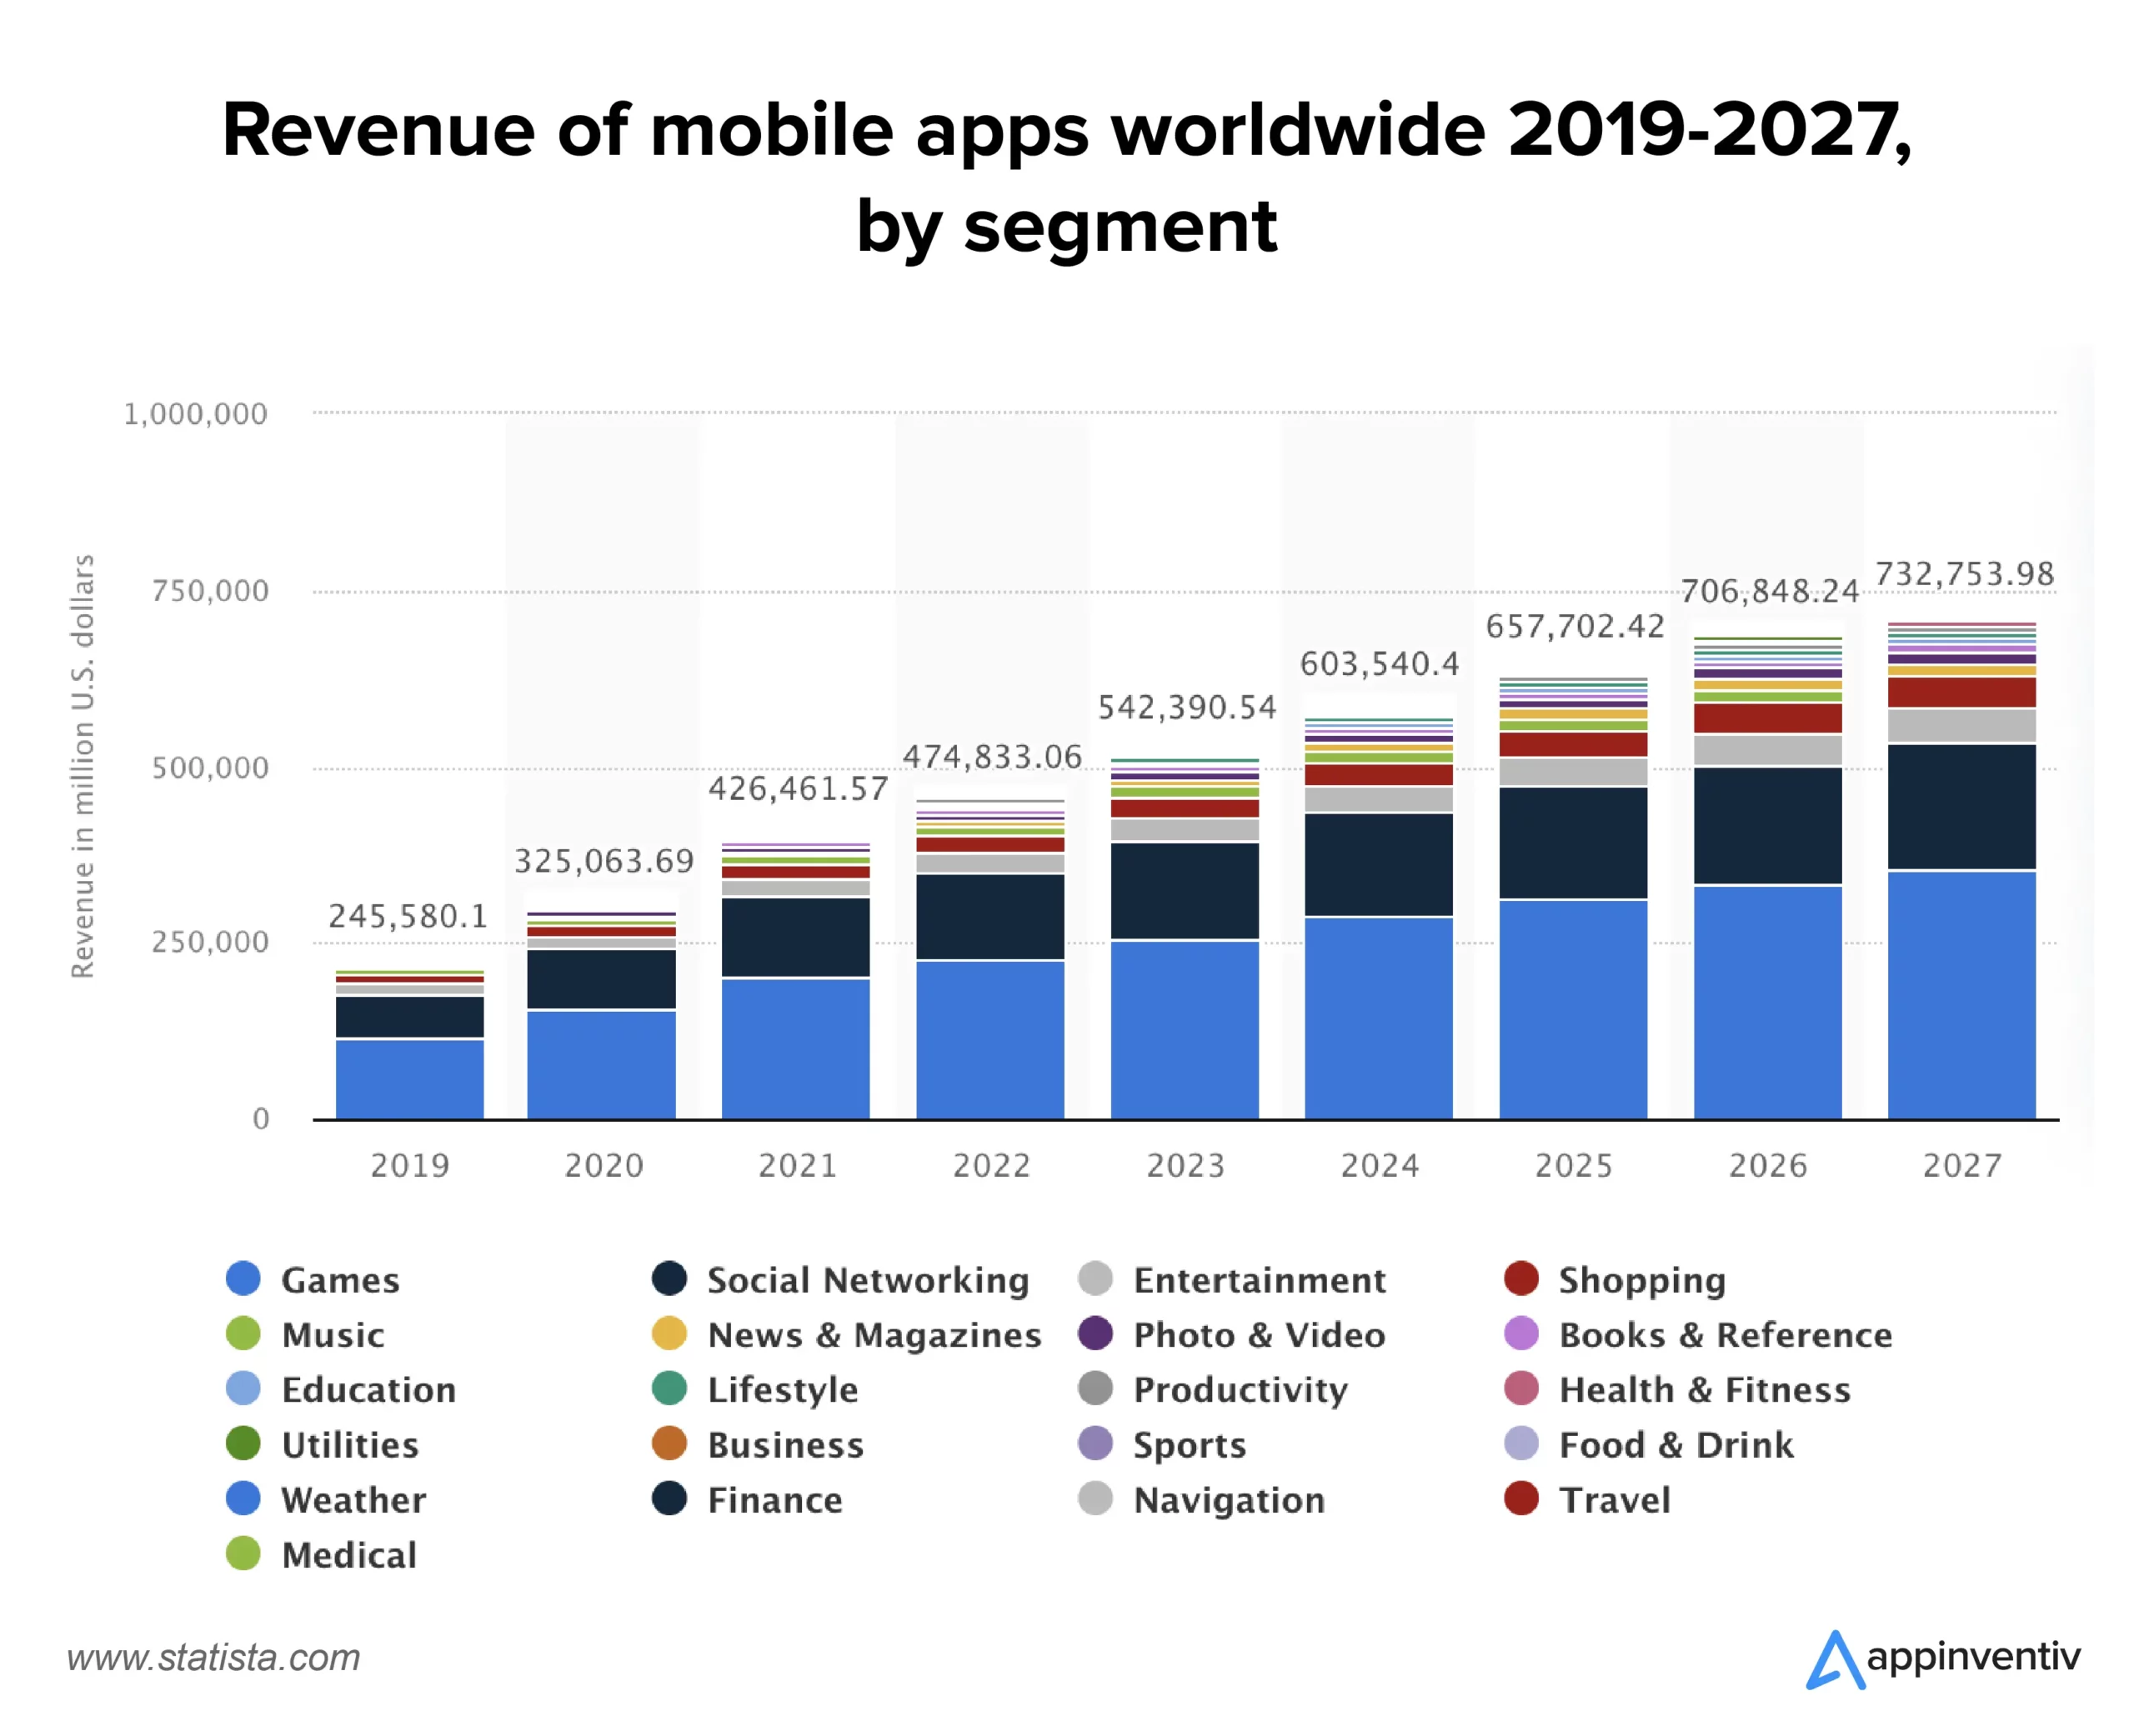Click the 245,580.1 total value label
Screen dimensions: 2134x1736
coord(408,916)
